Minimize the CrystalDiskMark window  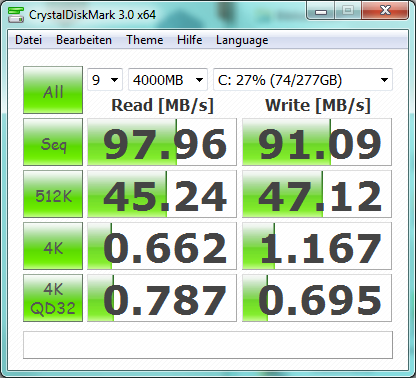321,12
